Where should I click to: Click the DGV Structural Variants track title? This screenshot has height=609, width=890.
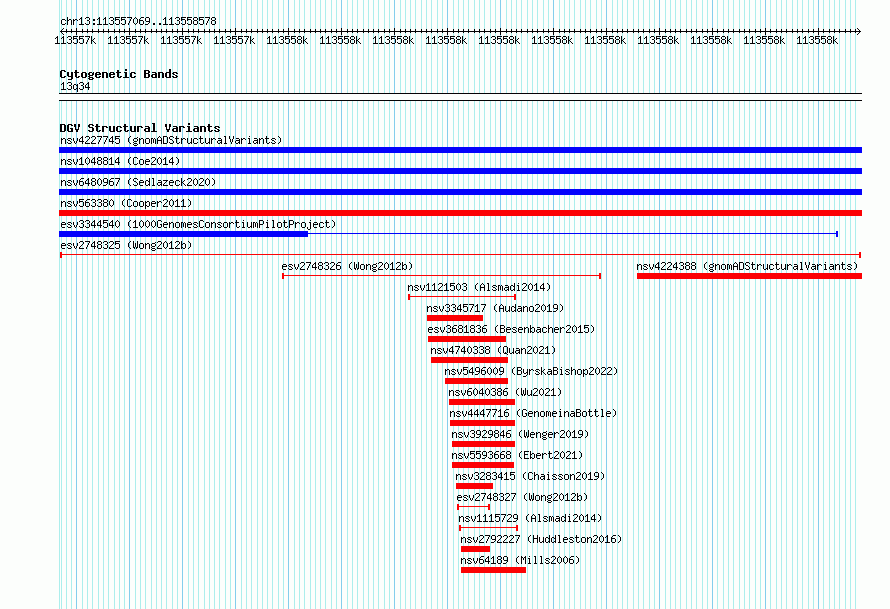140,128
